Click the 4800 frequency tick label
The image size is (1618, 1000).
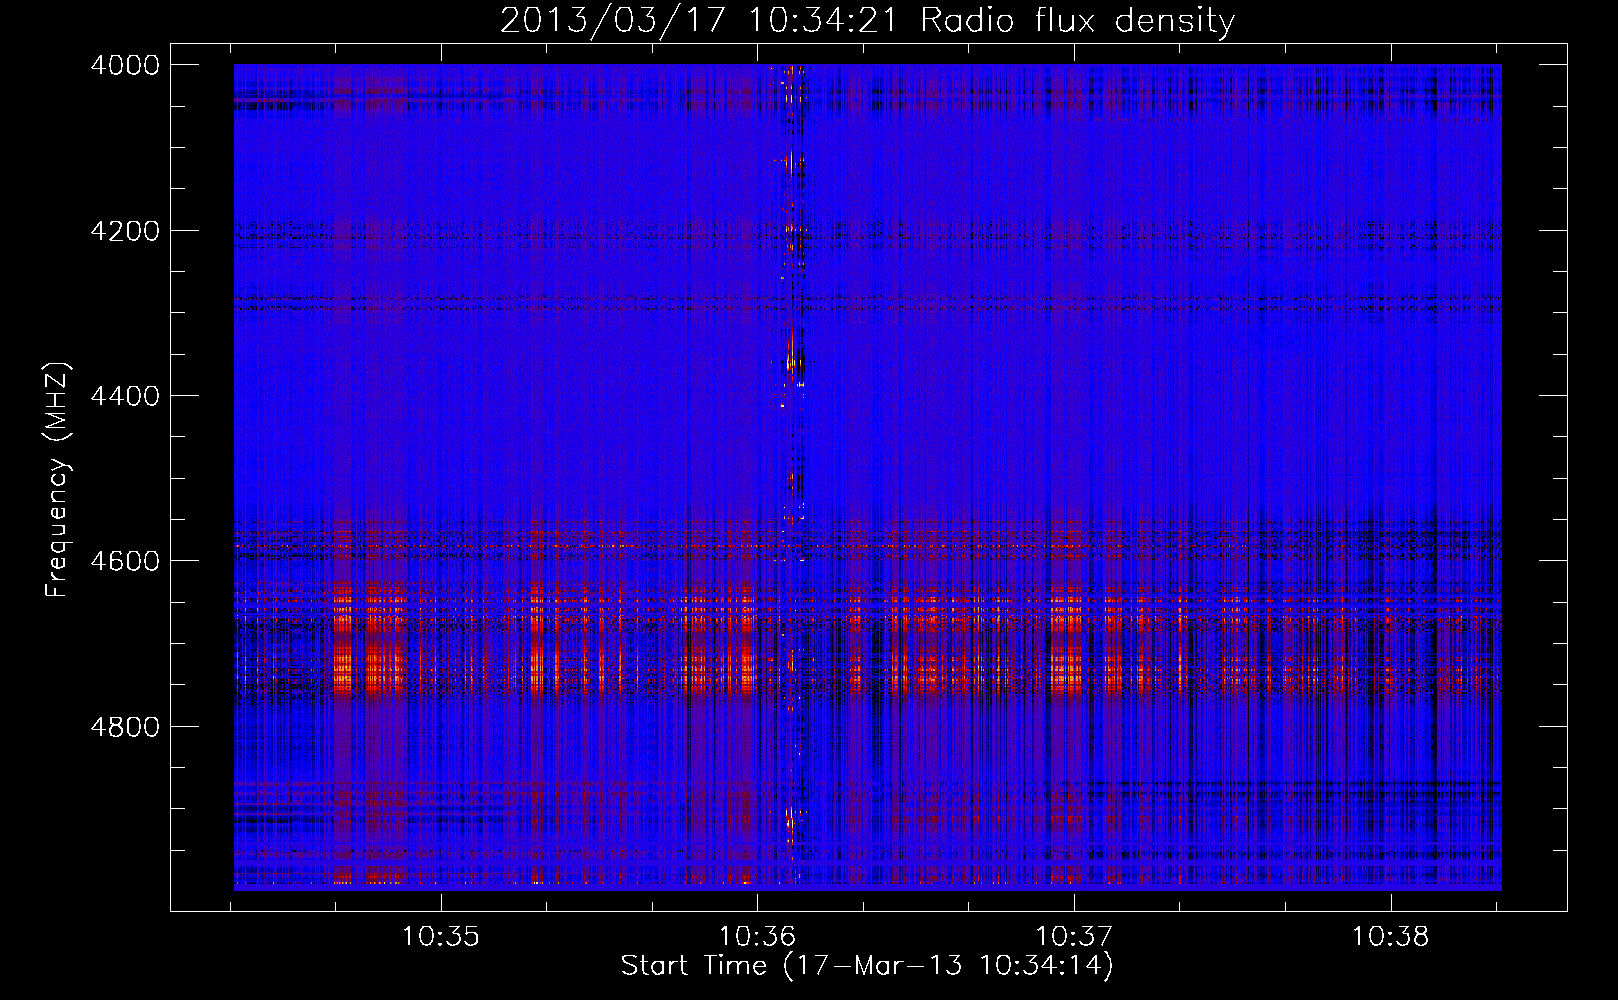[125, 726]
